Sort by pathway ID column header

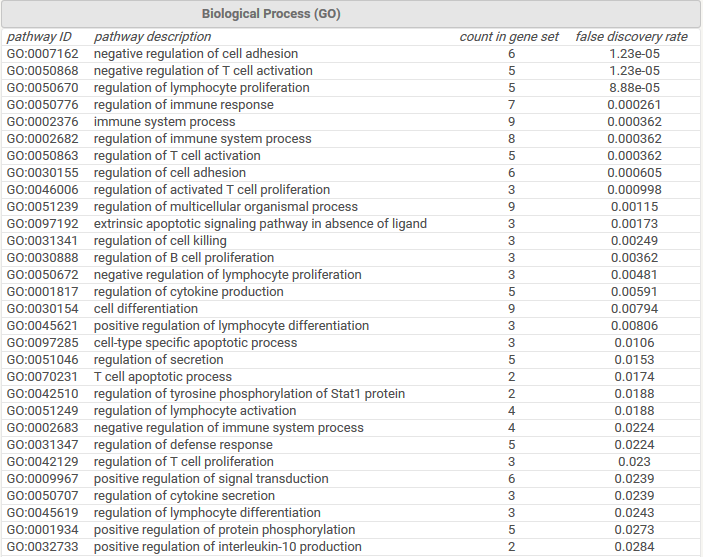pyautogui.click(x=39, y=37)
